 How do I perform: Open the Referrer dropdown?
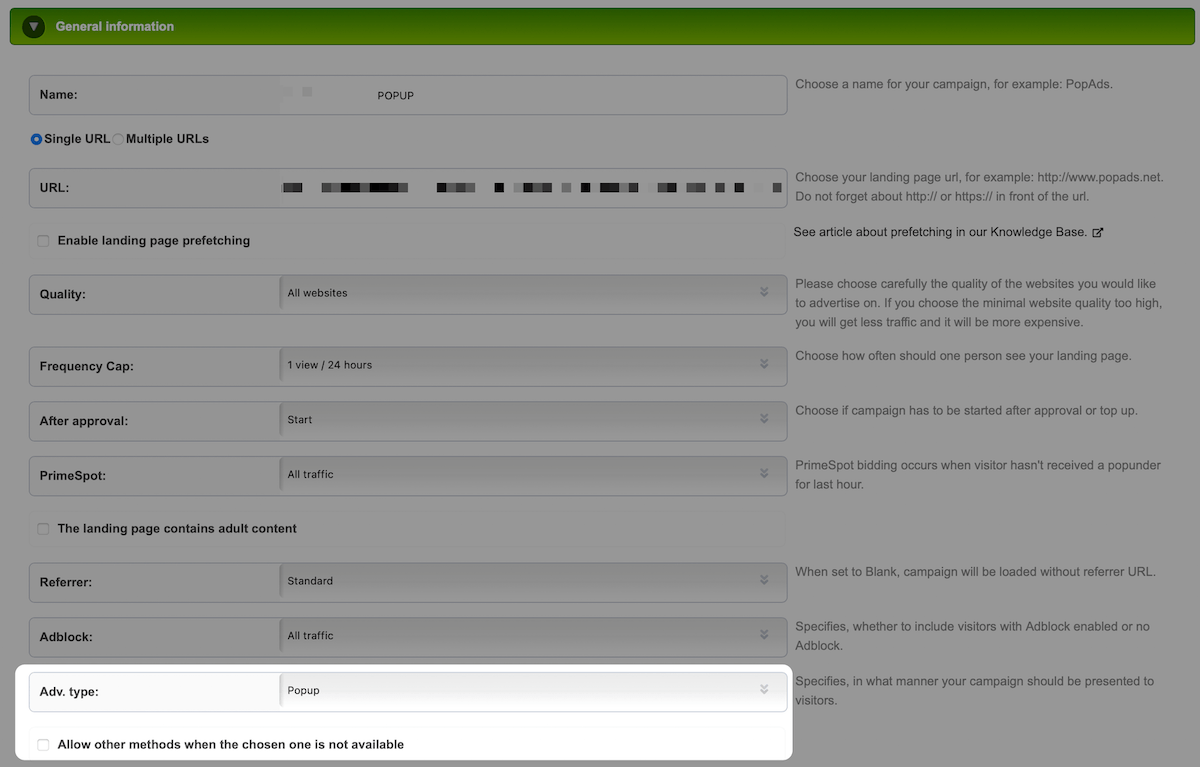click(x=532, y=581)
